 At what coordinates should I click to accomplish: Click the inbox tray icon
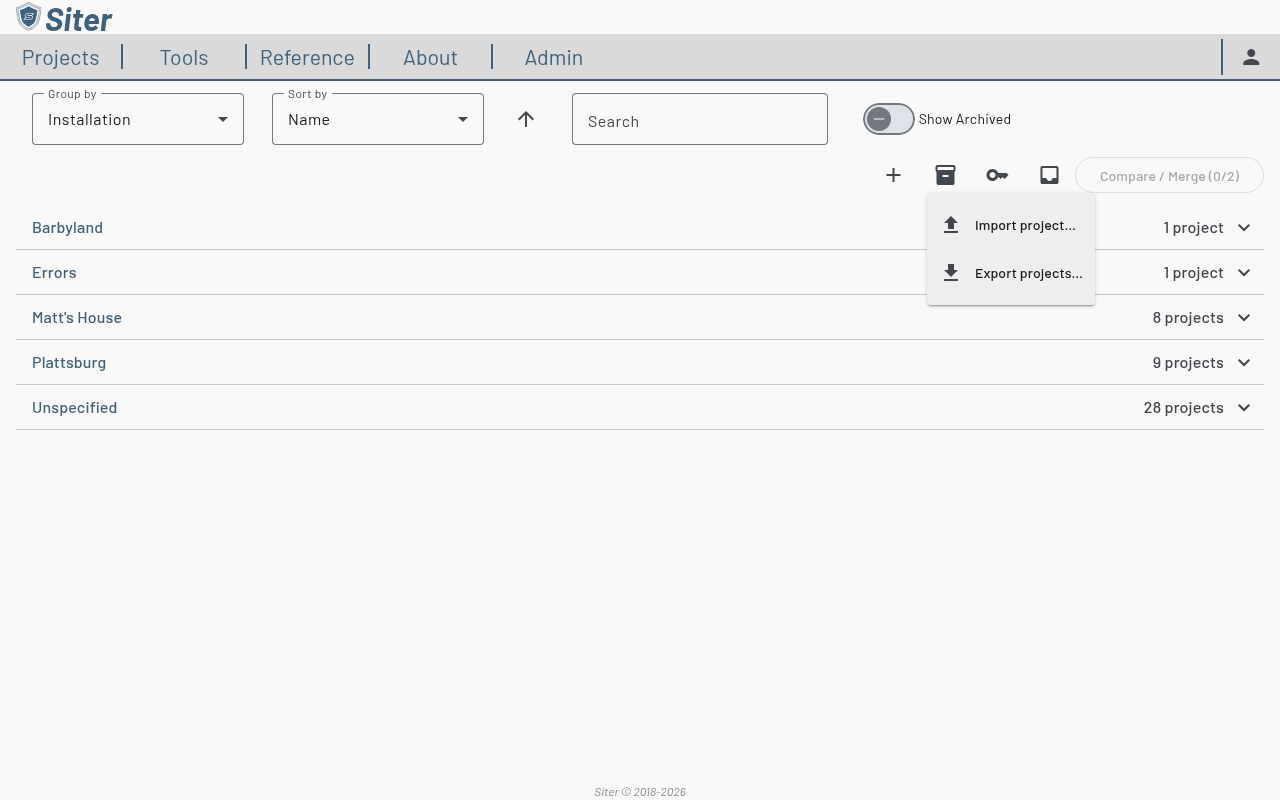pyautogui.click(x=1049, y=175)
